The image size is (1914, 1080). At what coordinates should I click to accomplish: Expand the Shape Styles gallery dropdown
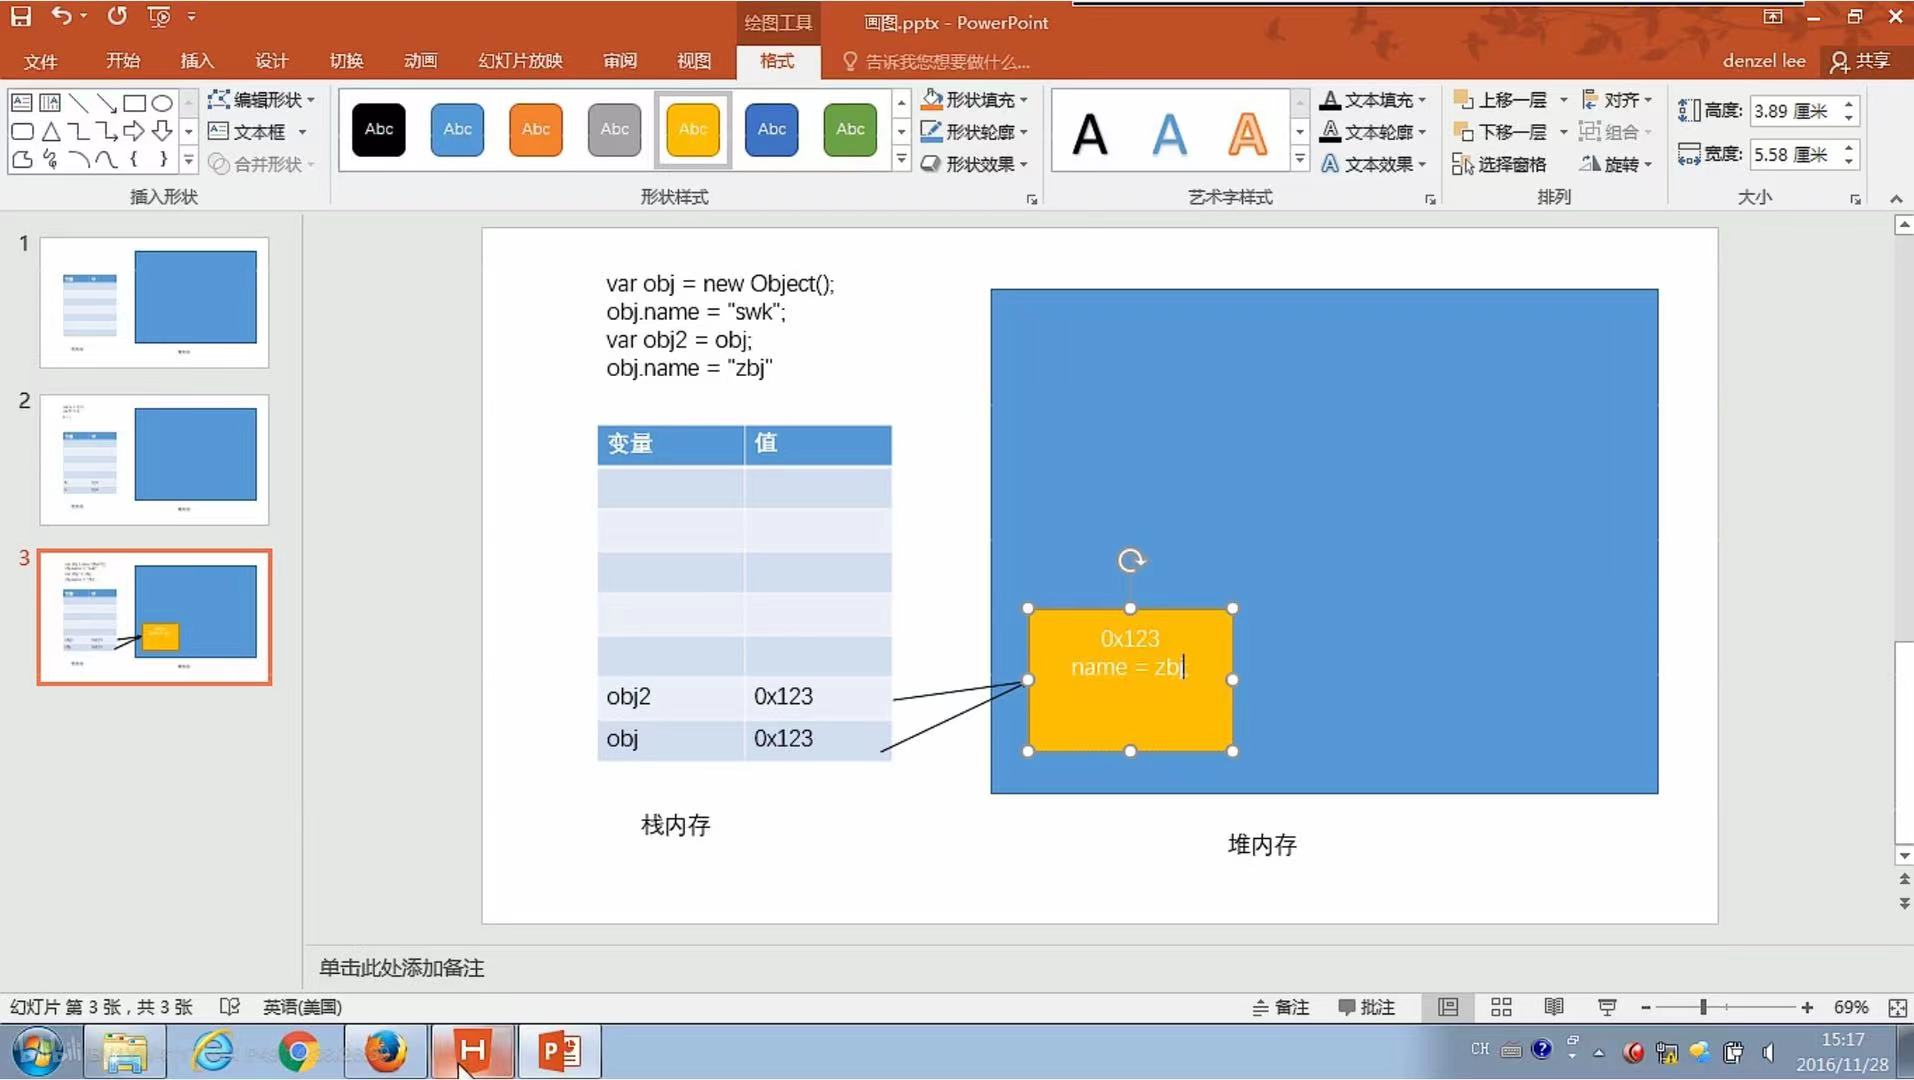pos(900,158)
